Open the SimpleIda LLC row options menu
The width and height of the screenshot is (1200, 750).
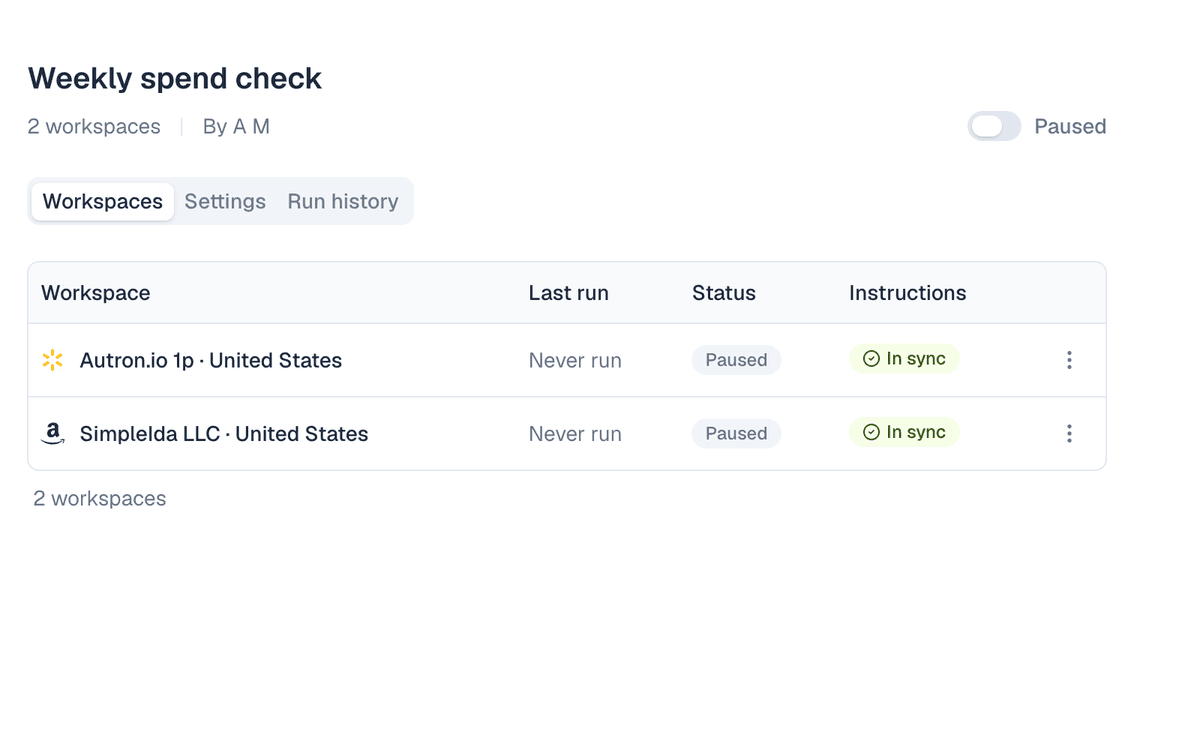pos(1069,434)
